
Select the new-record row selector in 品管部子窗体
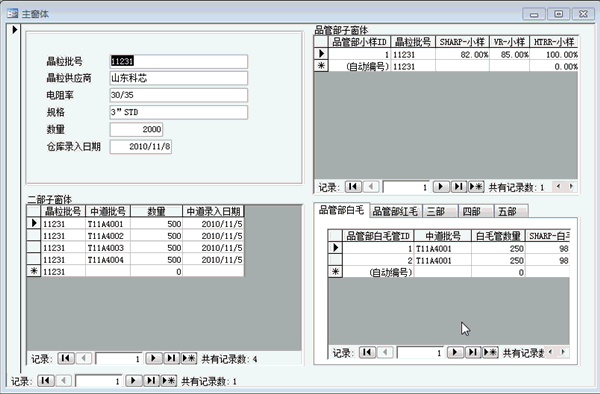pos(321,66)
